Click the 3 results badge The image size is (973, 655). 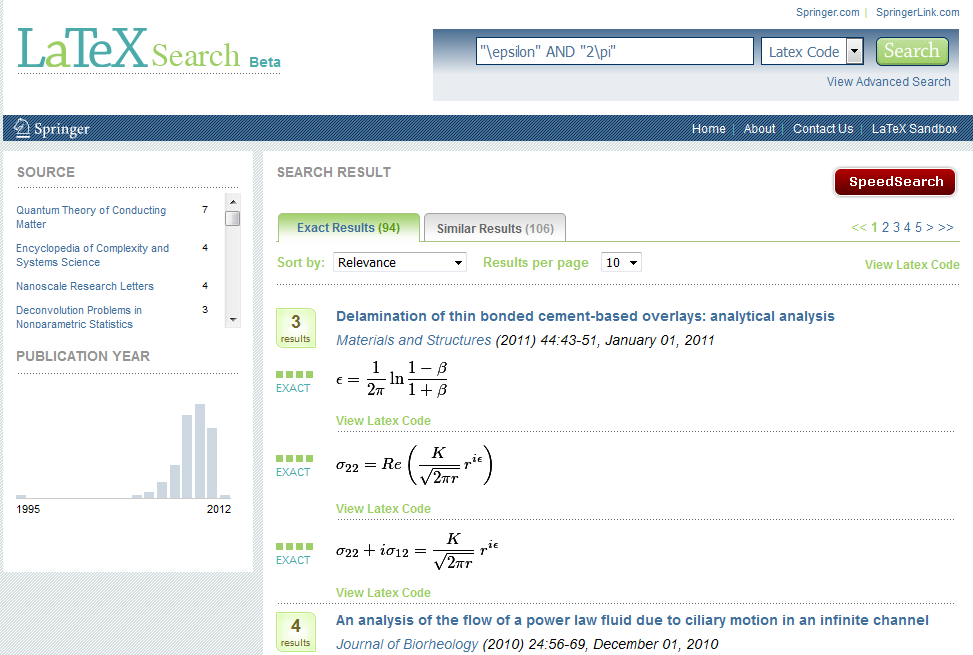coord(296,328)
